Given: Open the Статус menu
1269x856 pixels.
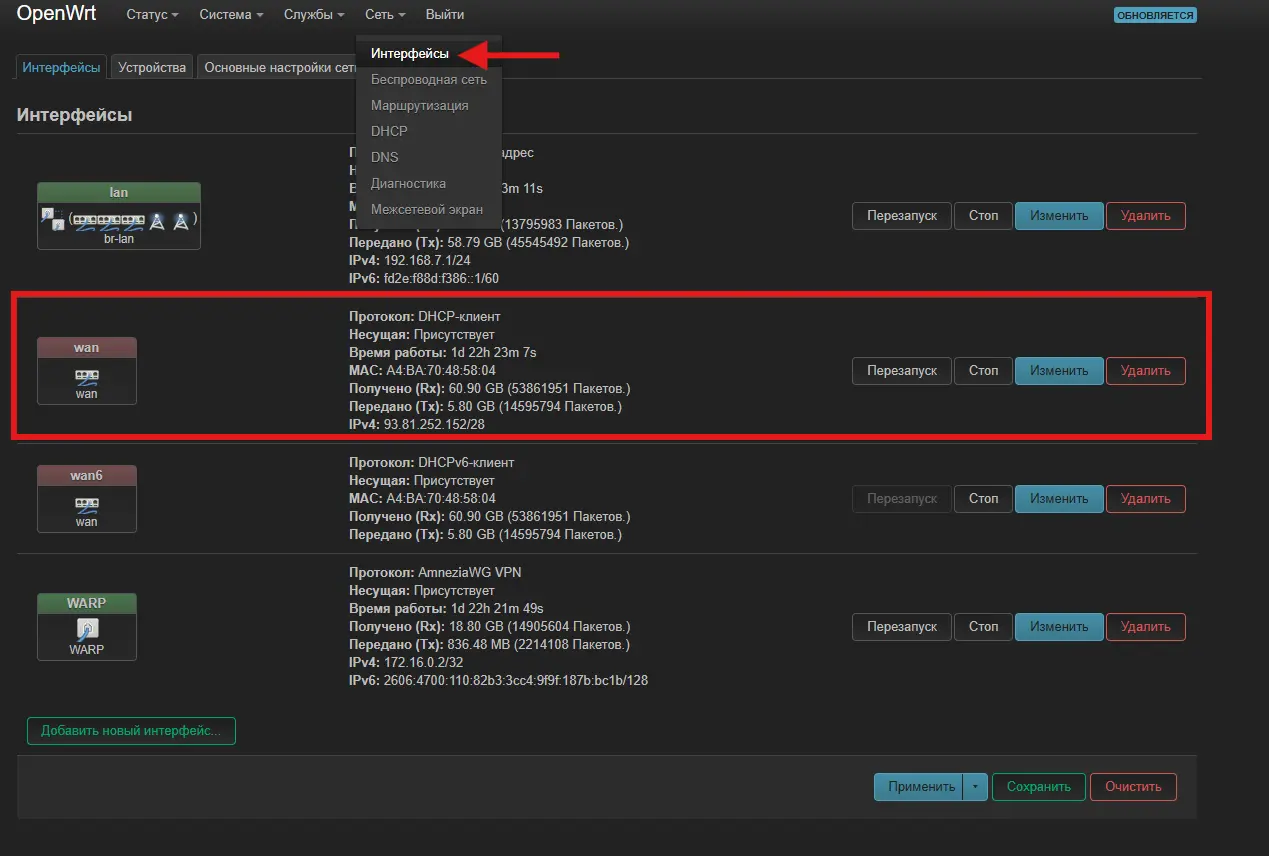Looking at the screenshot, I should [x=152, y=15].
